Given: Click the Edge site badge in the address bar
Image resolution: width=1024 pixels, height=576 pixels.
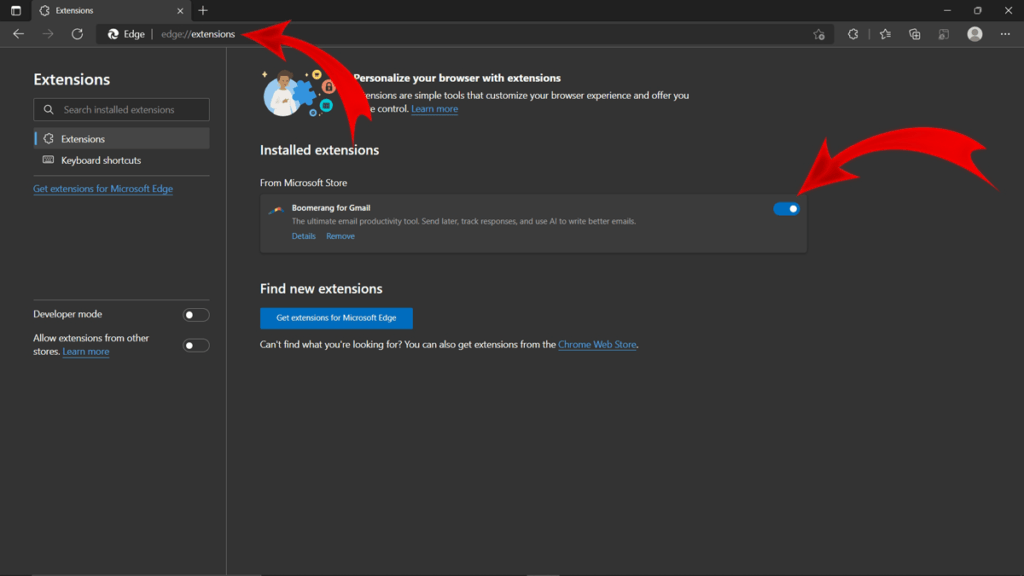Looking at the screenshot, I should click(x=124, y=33).
